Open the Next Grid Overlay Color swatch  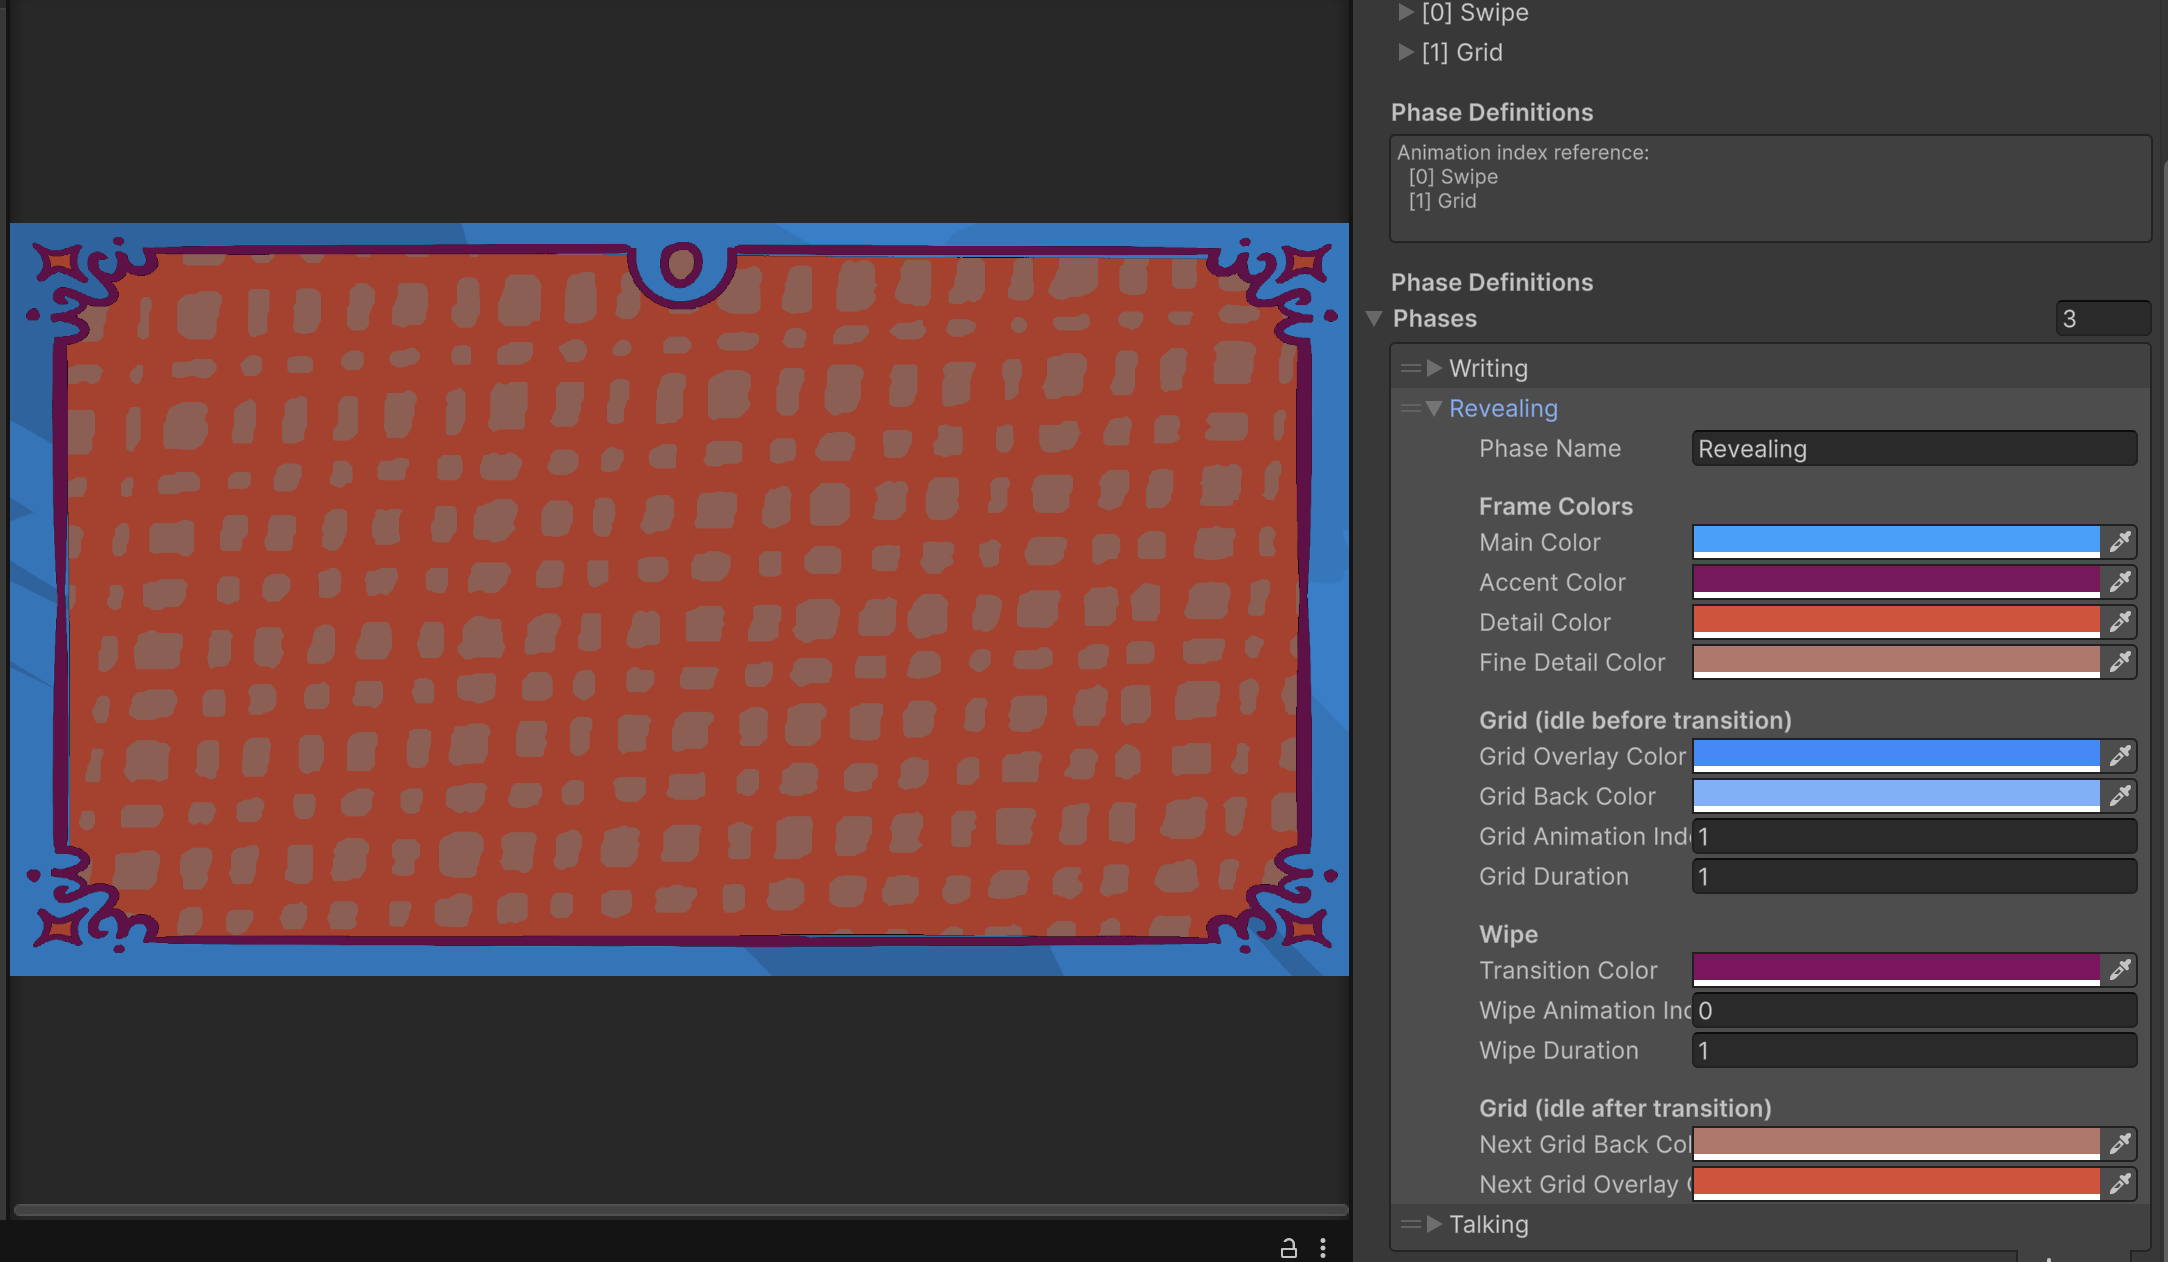click(x=1896, y=1184)
